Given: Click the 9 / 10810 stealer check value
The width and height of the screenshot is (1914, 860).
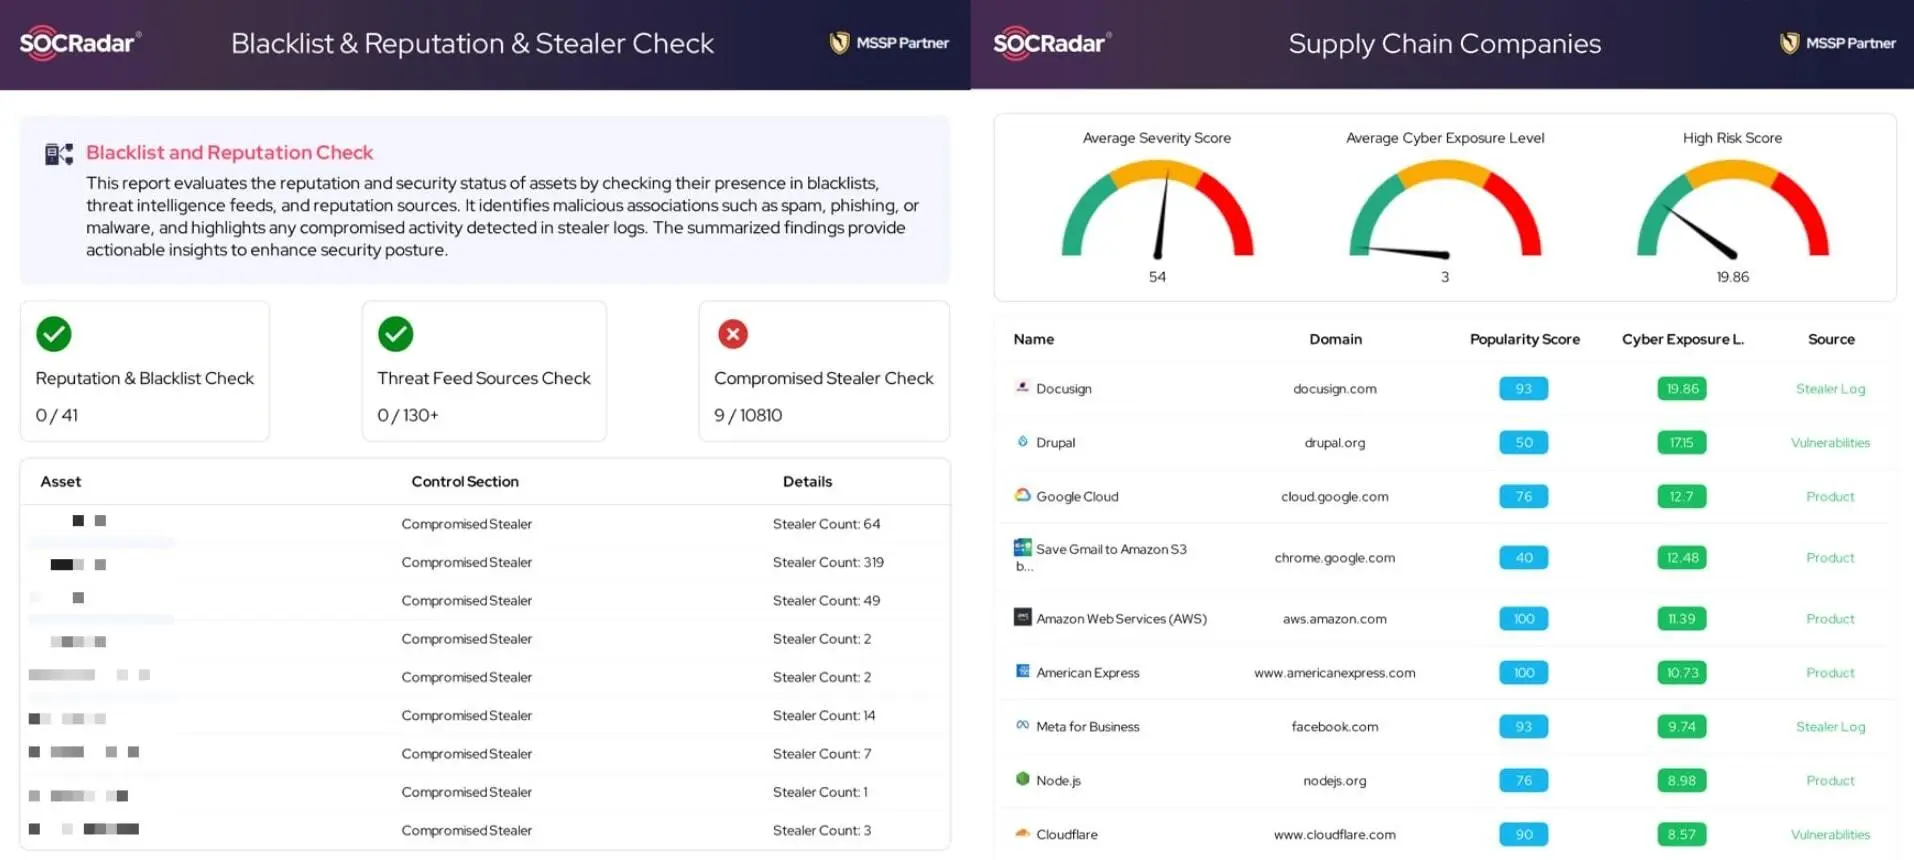Looking at the screenshot, I should coord(748,415).
